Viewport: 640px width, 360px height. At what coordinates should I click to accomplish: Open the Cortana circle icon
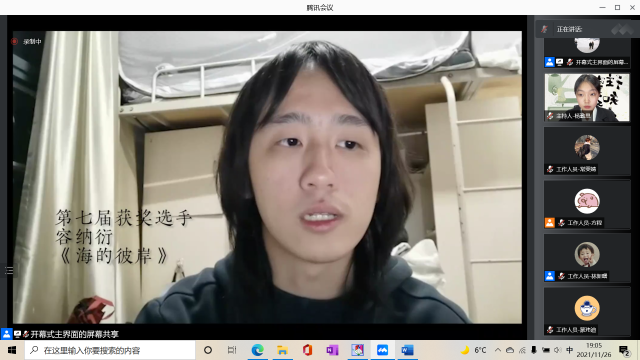(208, 350)
